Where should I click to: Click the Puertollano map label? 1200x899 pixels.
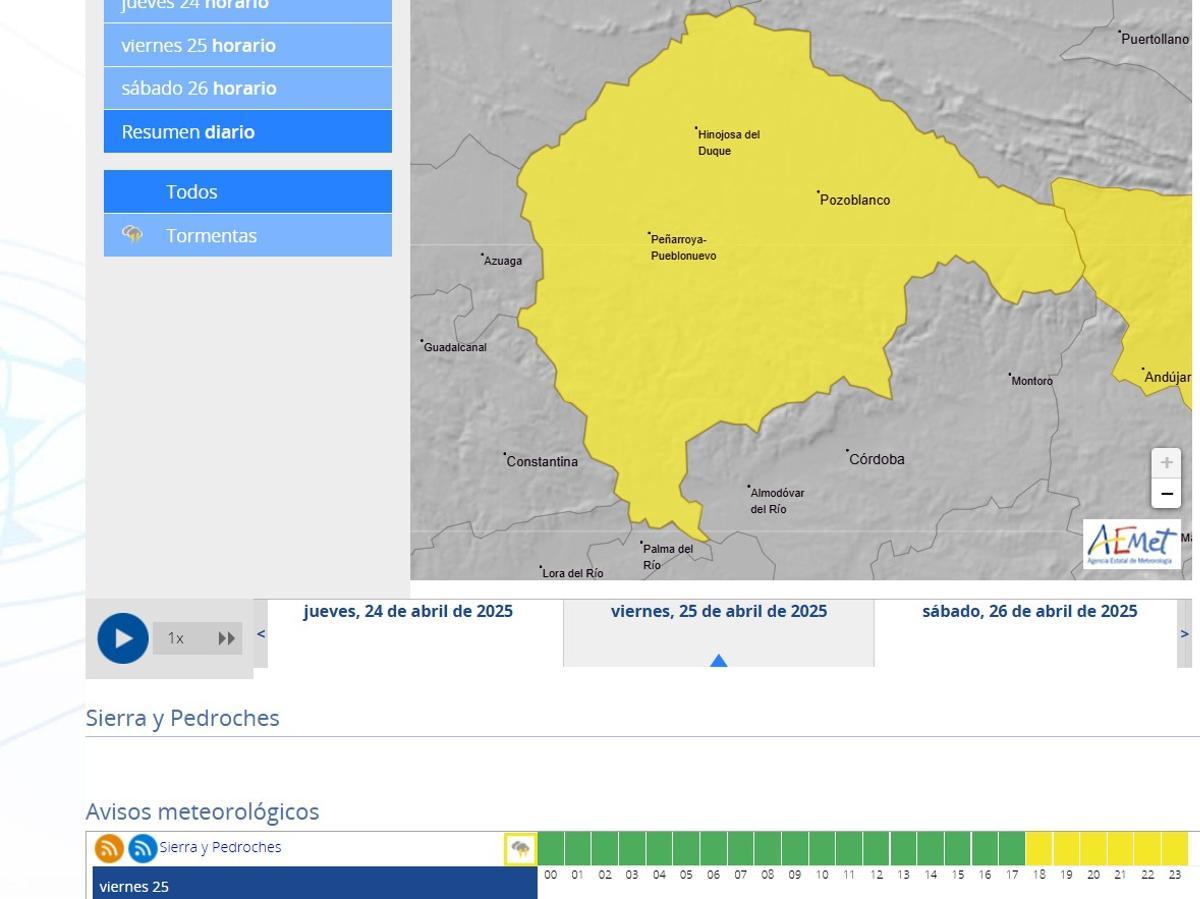[x=1155, y=39]
